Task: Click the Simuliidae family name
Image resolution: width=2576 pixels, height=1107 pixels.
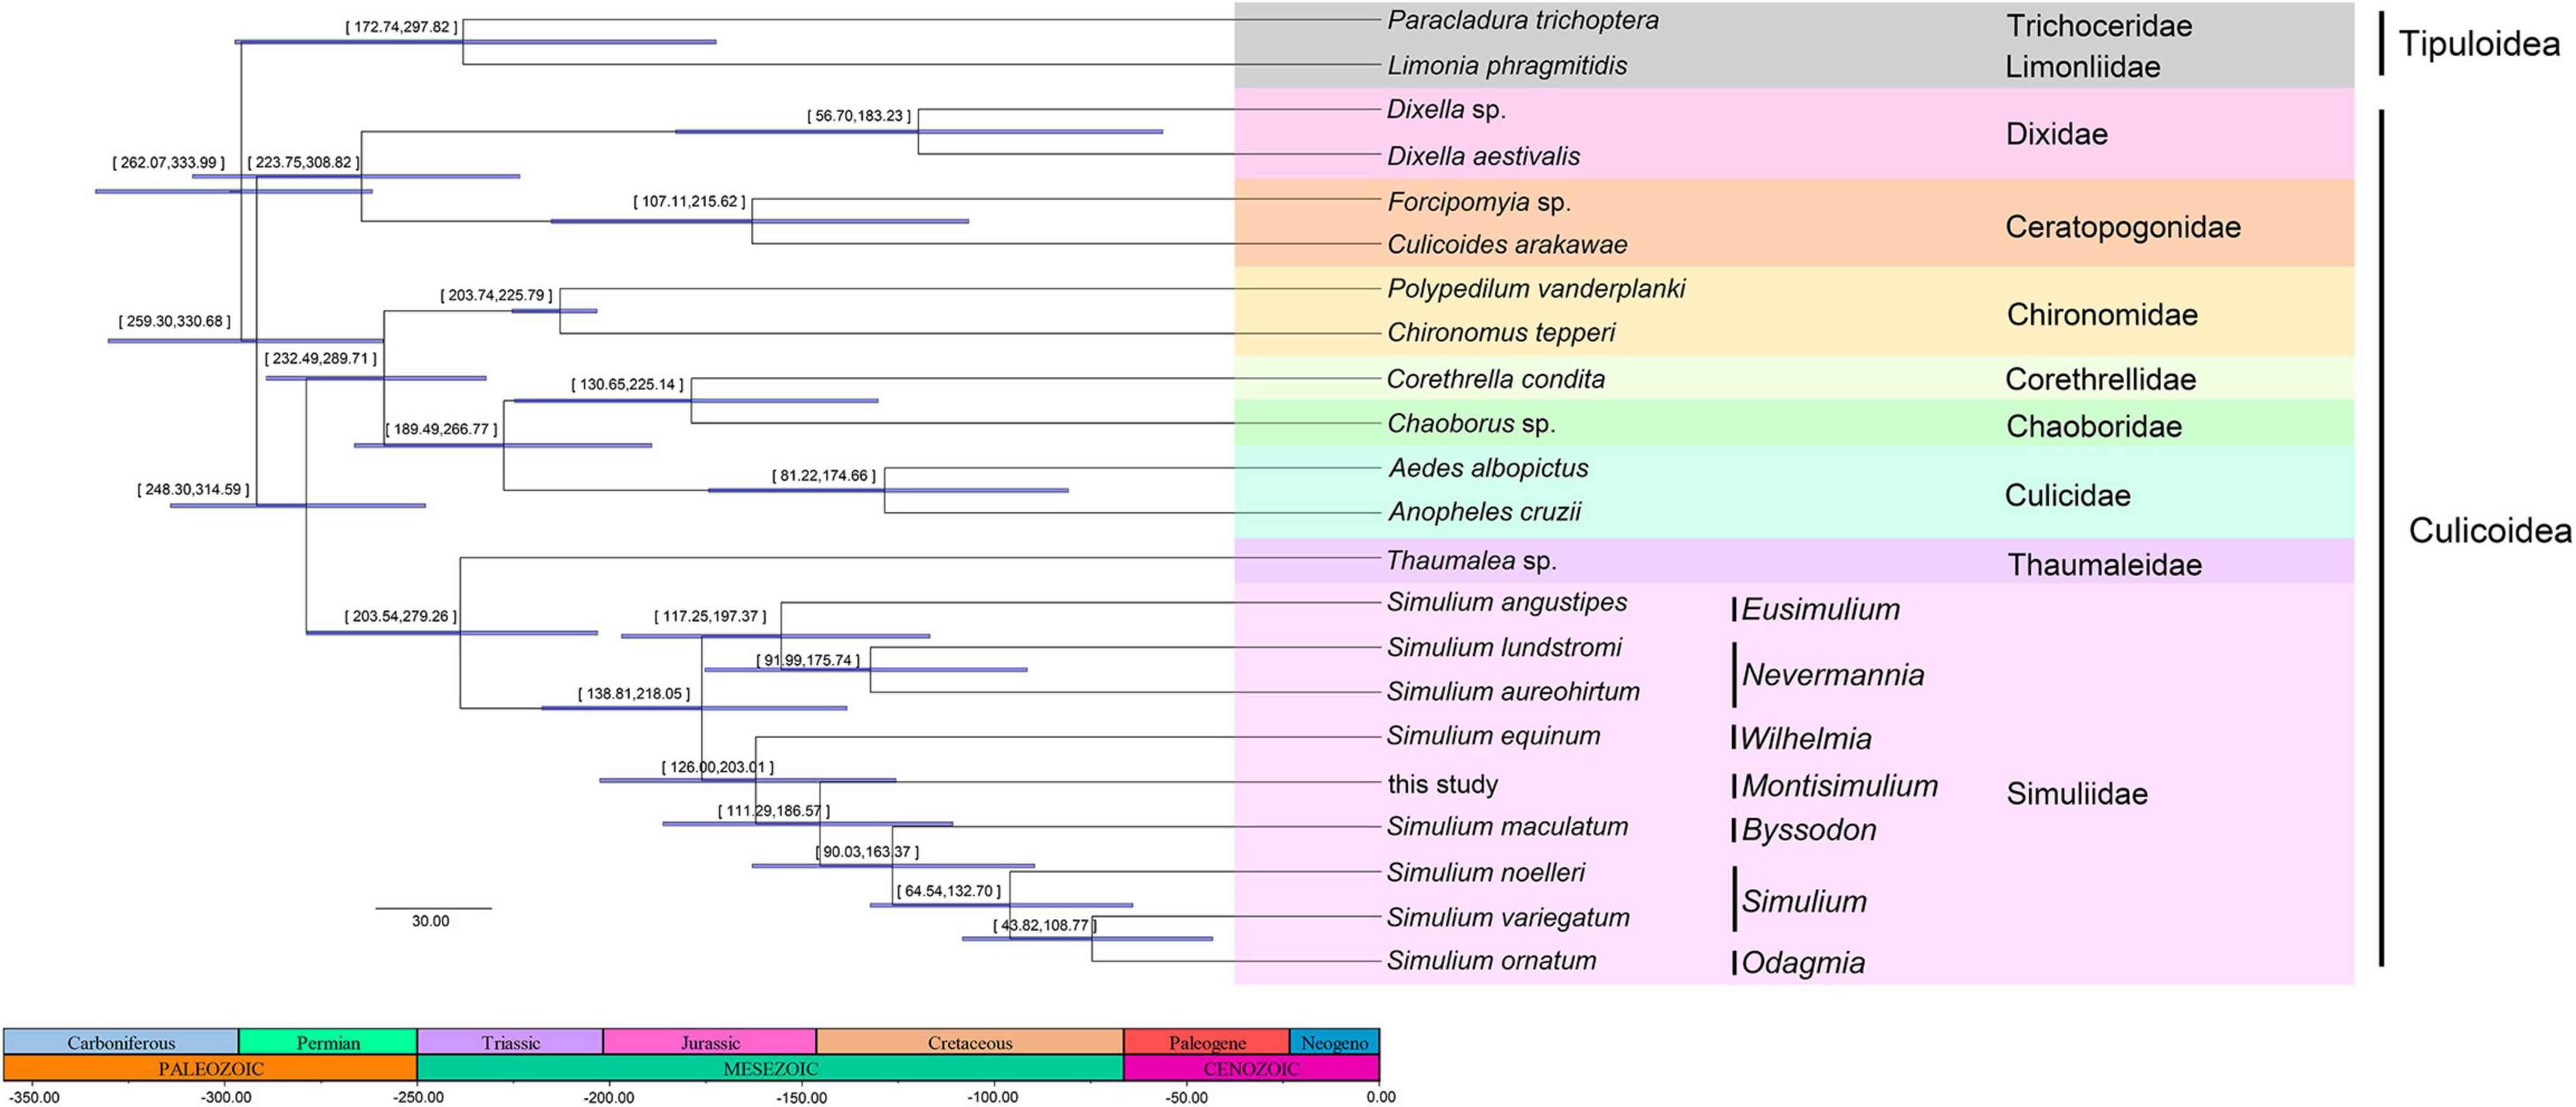Action: pos(2077,794)
